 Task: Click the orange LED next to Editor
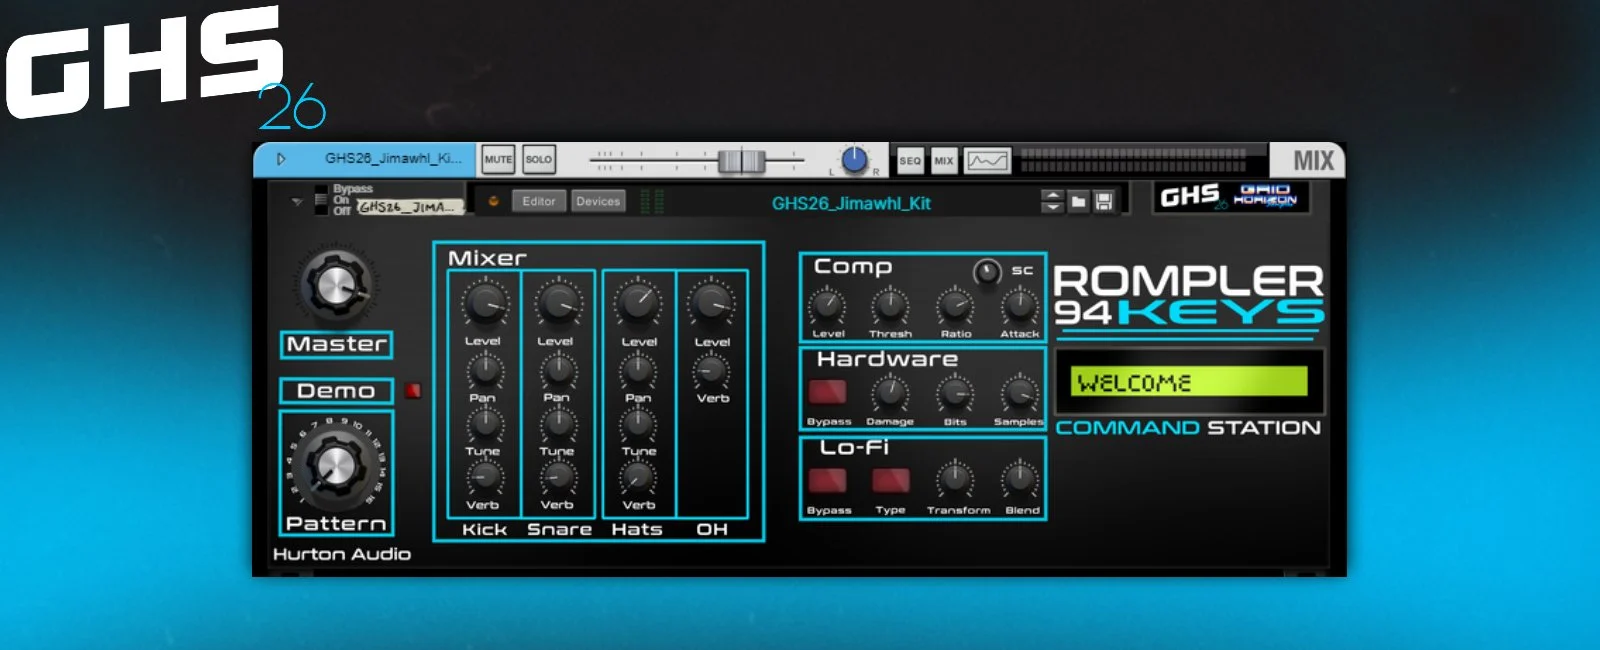click(x=493, y=201)
